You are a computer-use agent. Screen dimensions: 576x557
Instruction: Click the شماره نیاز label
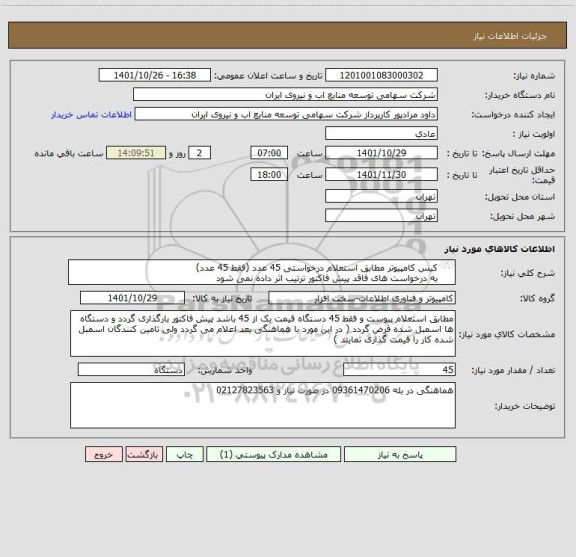point(534,76)
